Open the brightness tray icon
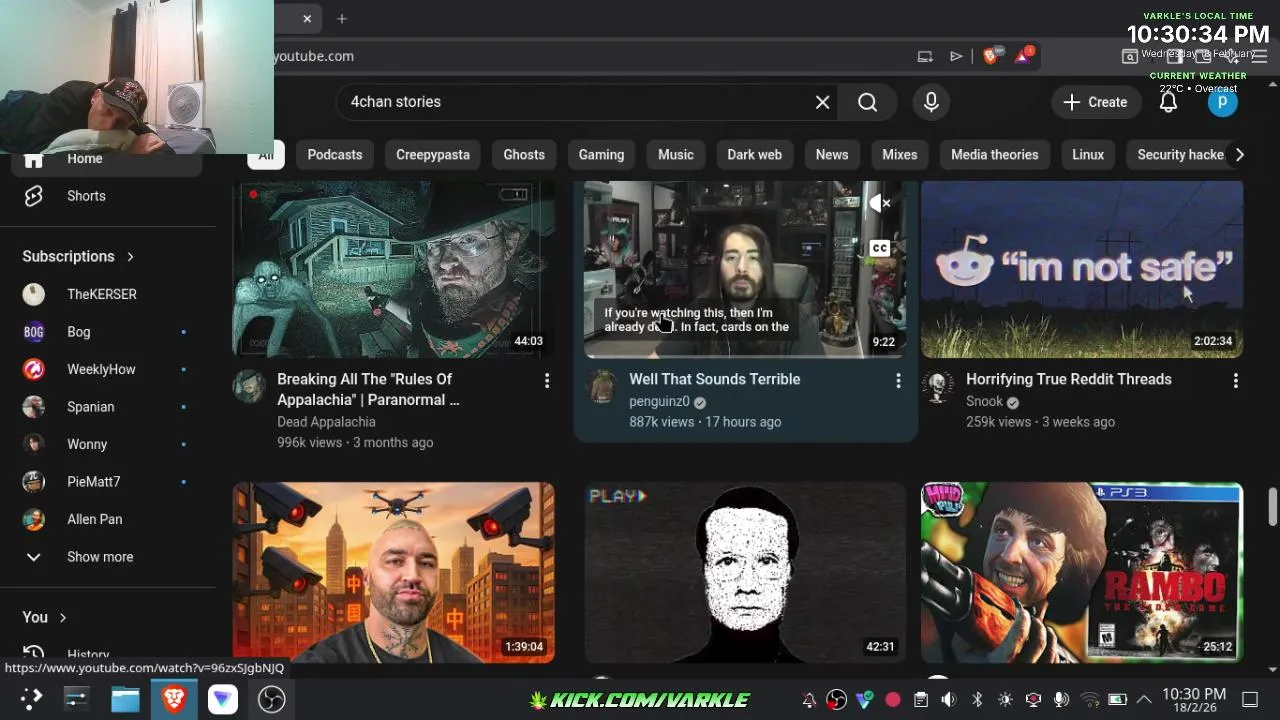 [1005, 700]
